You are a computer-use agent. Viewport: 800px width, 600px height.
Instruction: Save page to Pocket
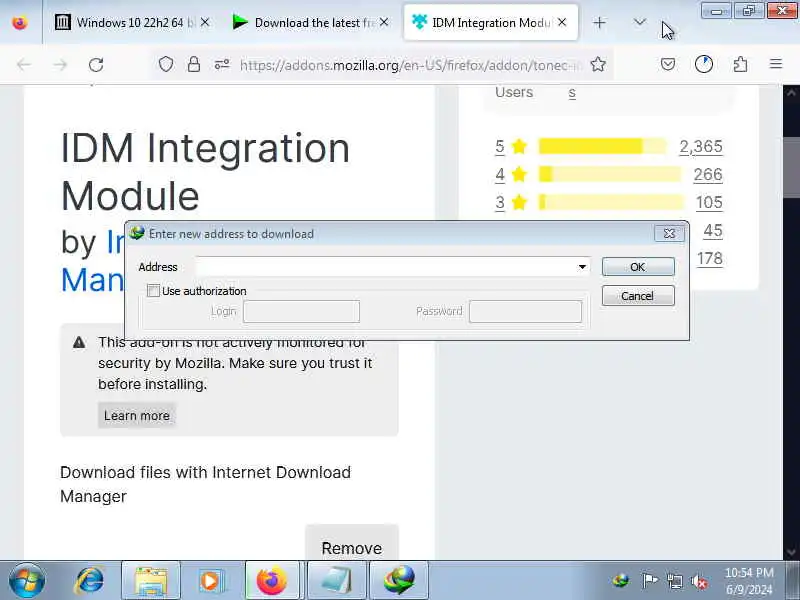[x=668, y=64]
